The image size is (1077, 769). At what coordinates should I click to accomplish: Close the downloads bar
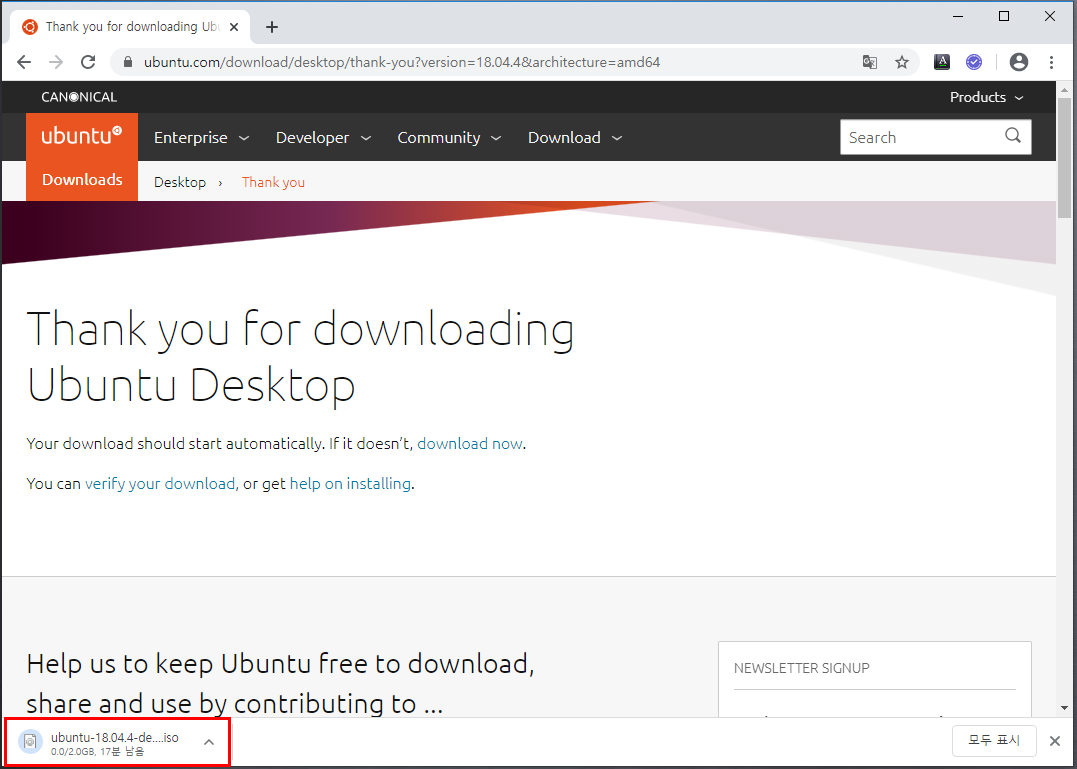point(1054,741)
